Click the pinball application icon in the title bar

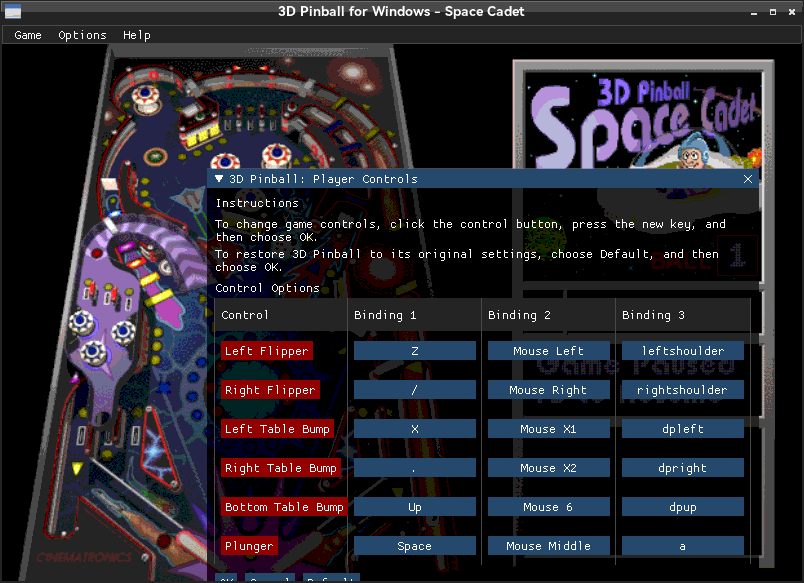coord(13,11)
